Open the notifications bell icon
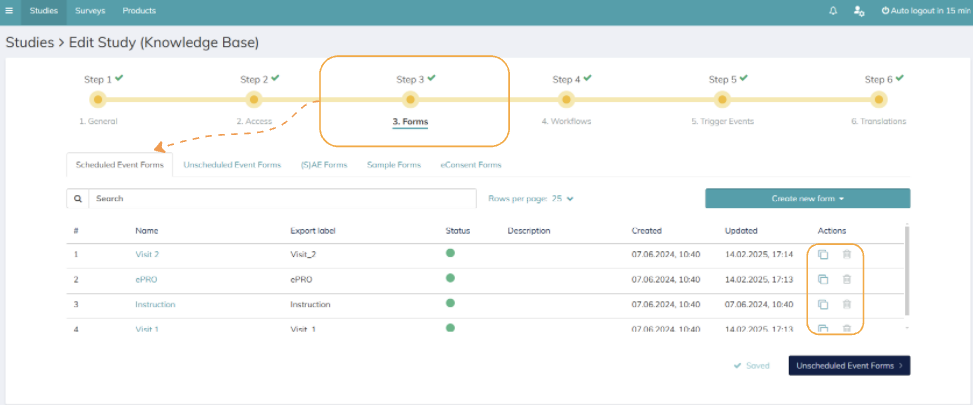This screenshot has width=973, height=405. coord(833,11)
